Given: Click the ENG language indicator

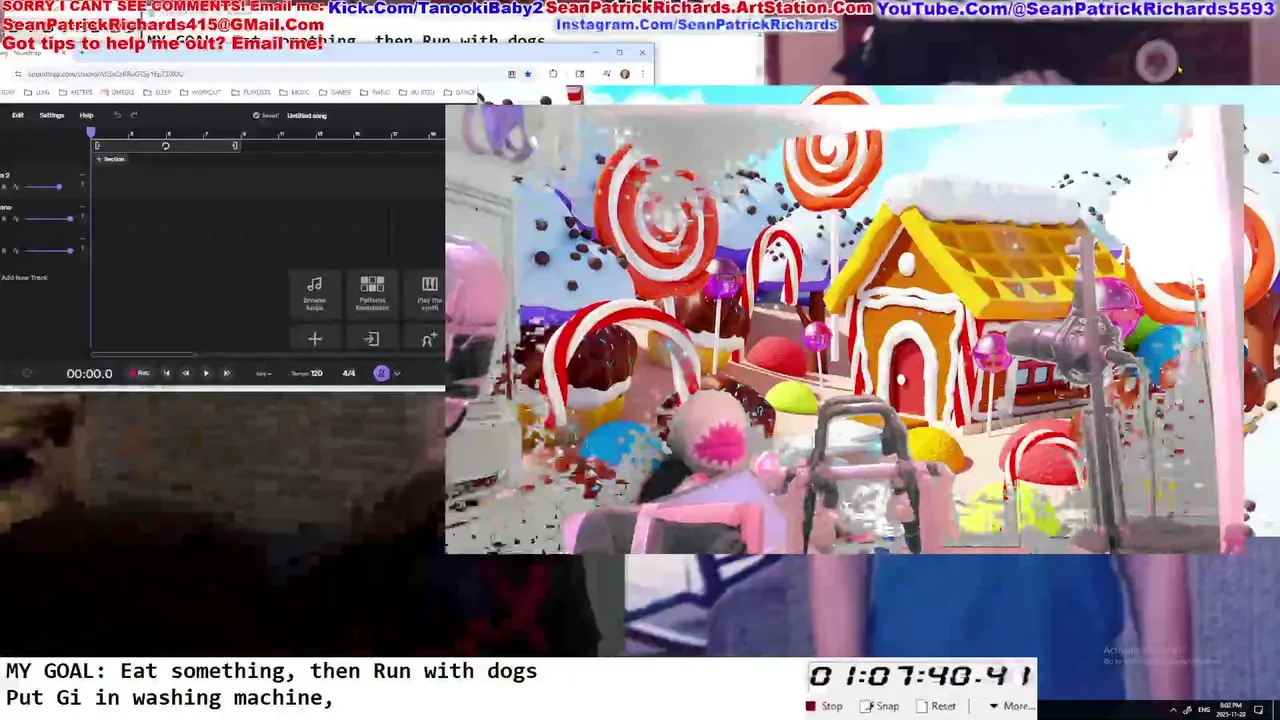Looking at the screenshot, I should coord(1203,710).
